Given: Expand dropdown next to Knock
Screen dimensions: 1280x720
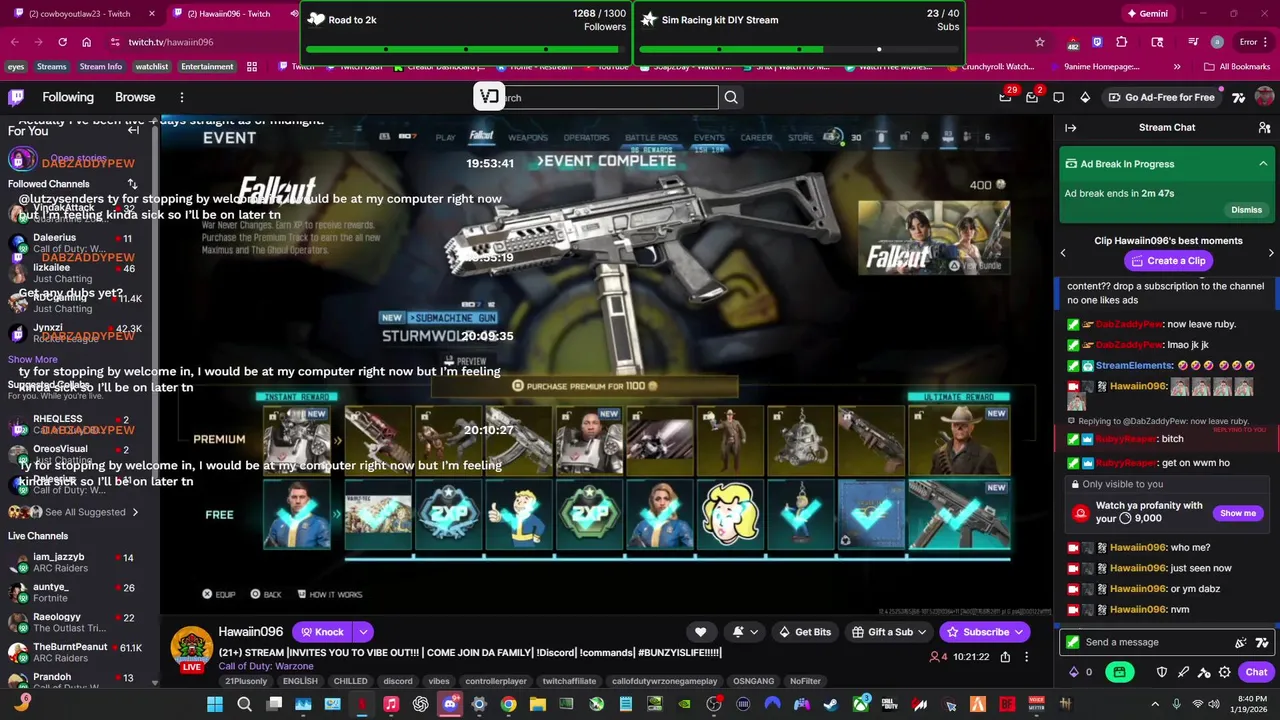Looking at the screenshot, I should tap(364, 632).
